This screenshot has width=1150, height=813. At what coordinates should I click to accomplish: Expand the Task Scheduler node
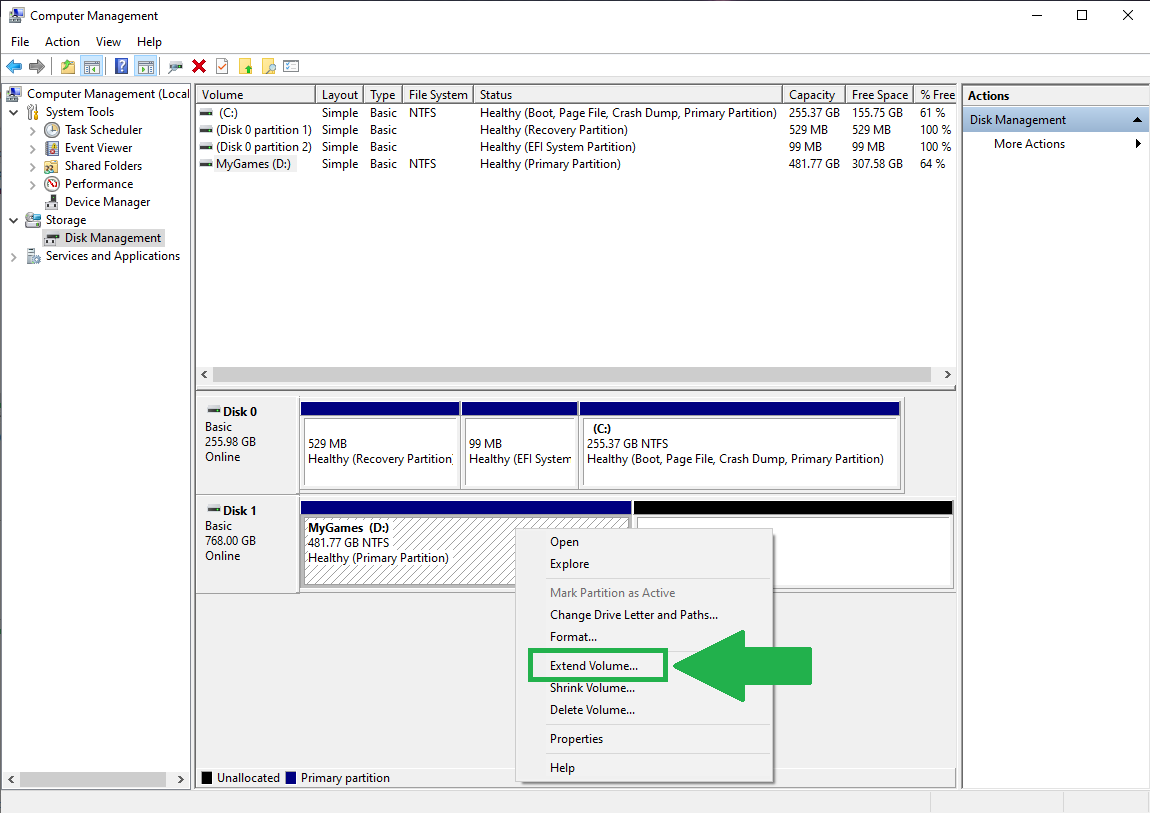(x=32, y=130)
